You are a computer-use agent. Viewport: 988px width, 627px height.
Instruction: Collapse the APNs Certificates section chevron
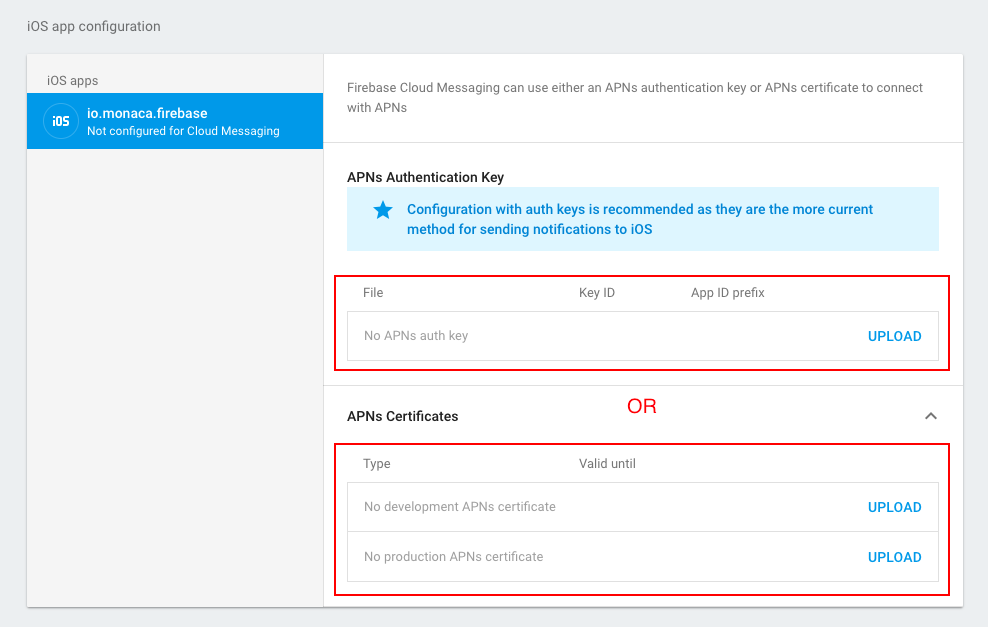pos(930,416)
